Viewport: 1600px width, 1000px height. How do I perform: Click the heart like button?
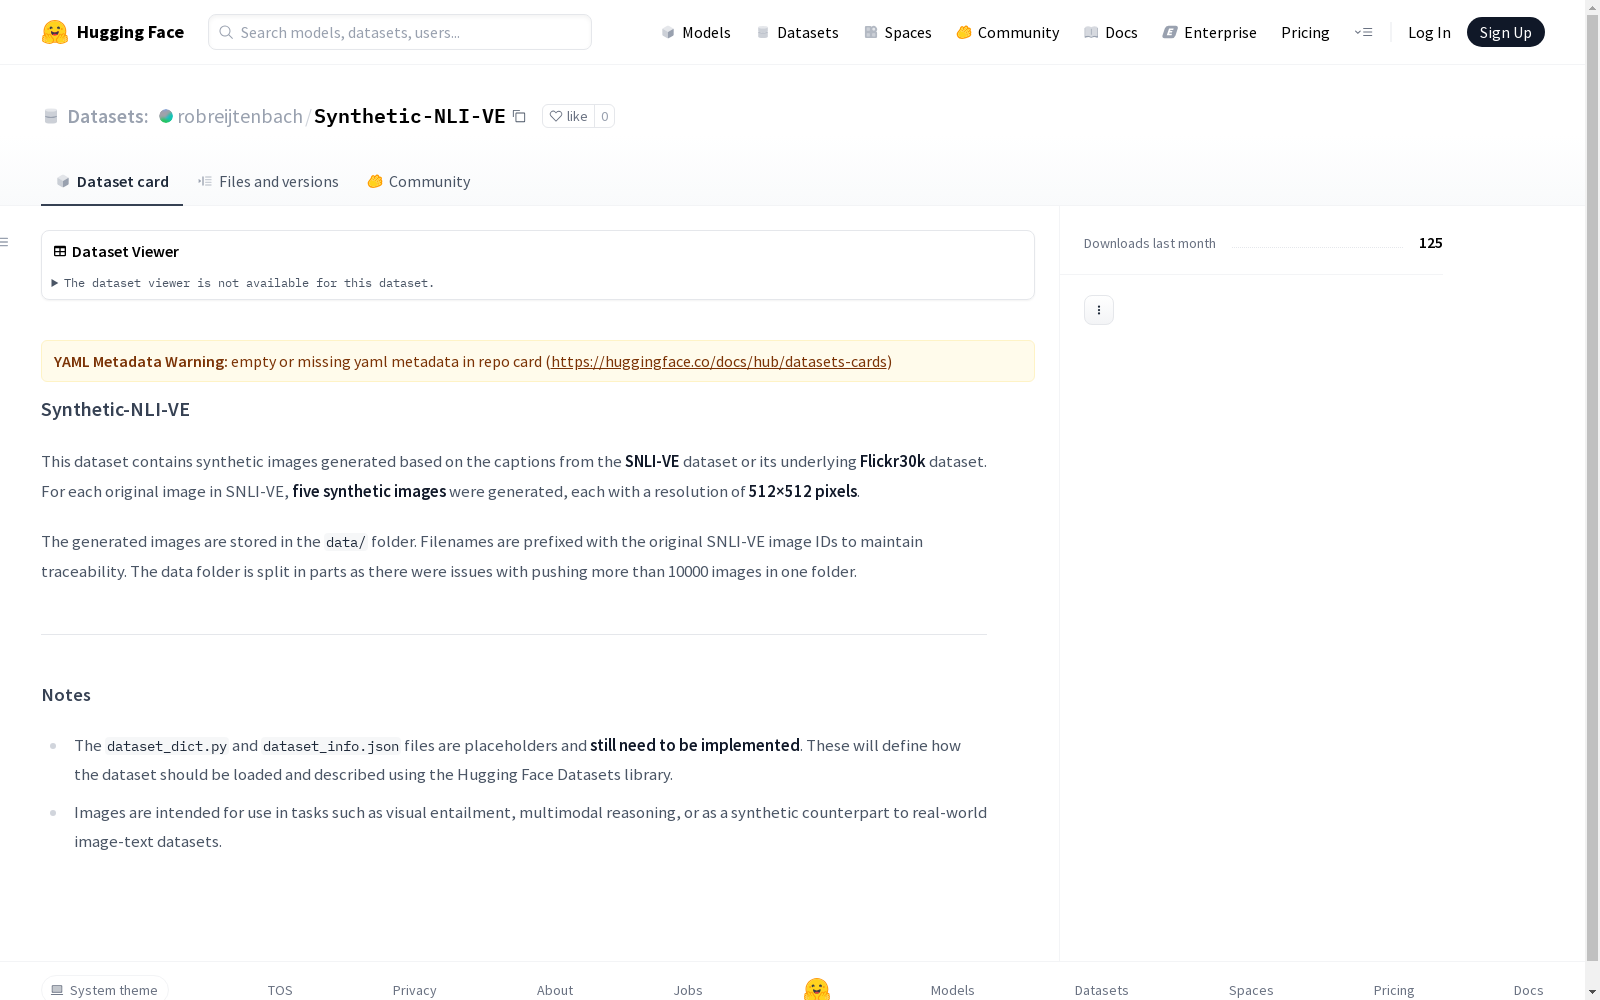(568, 116)
